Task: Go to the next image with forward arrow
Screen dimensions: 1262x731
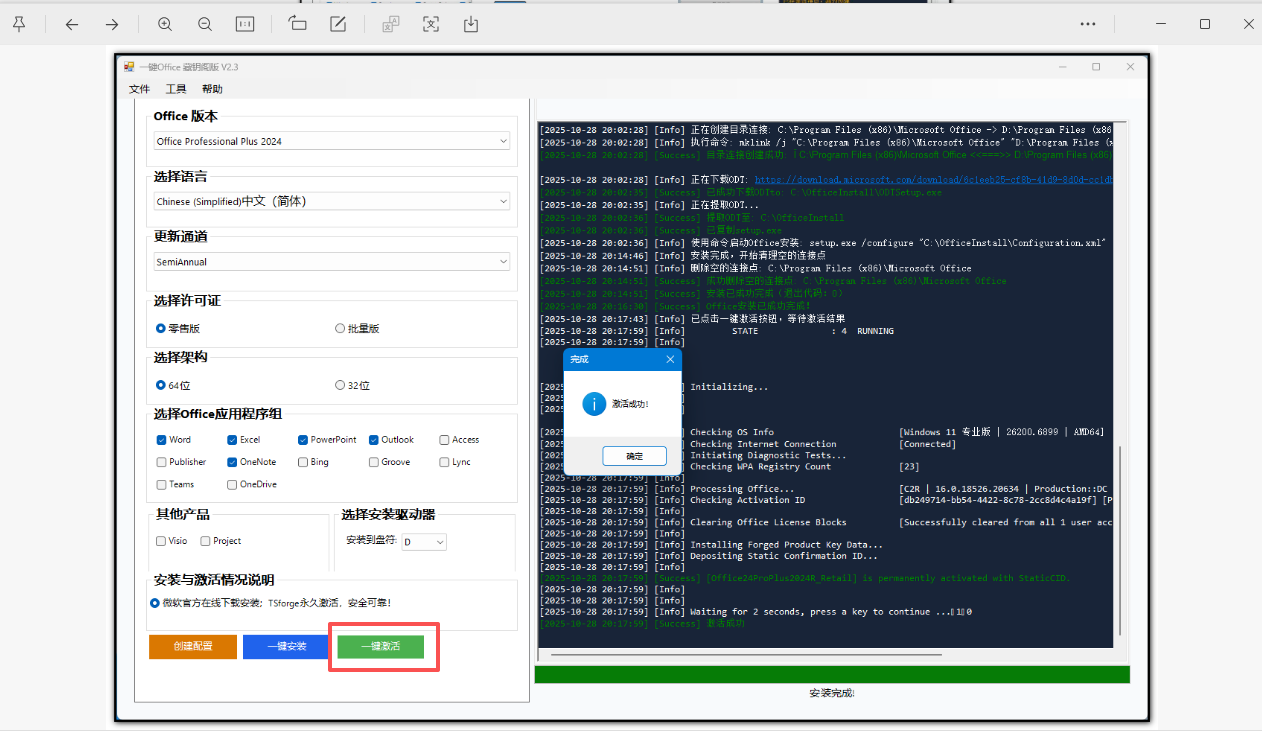Action: [112, 24]
